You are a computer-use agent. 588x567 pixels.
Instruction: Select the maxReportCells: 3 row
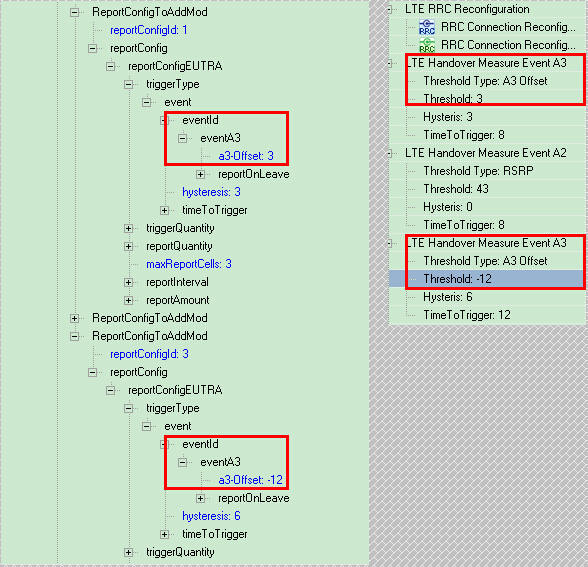(x=189, y=264)
